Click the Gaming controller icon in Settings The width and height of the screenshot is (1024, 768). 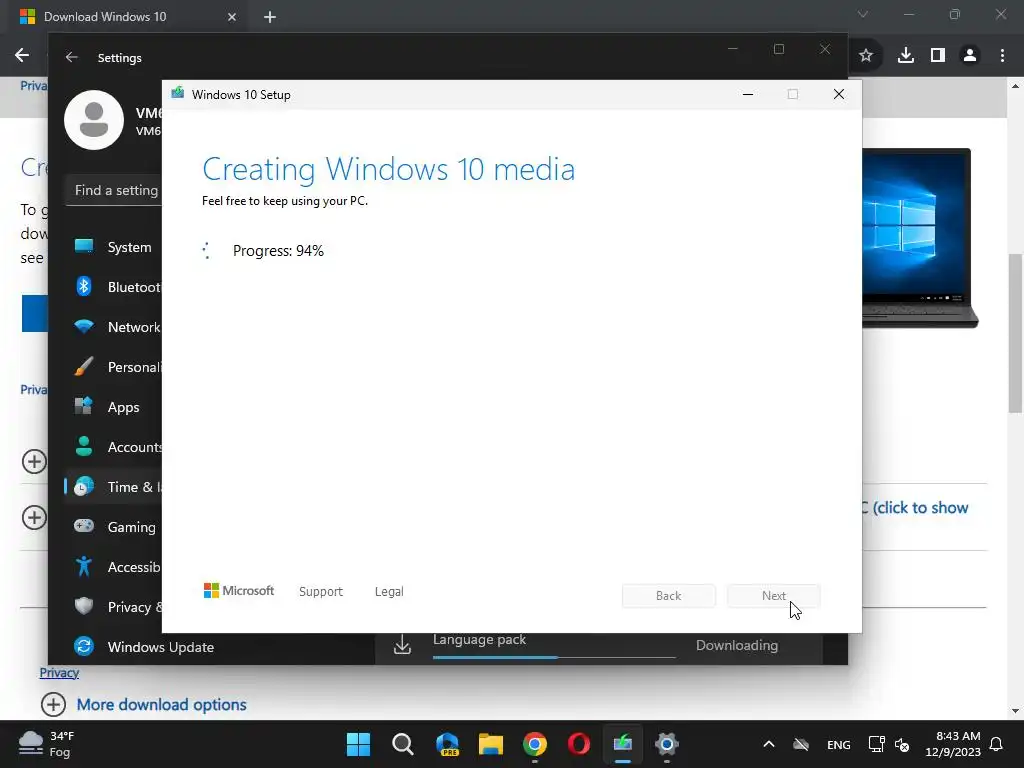click(x=84, y=526)
